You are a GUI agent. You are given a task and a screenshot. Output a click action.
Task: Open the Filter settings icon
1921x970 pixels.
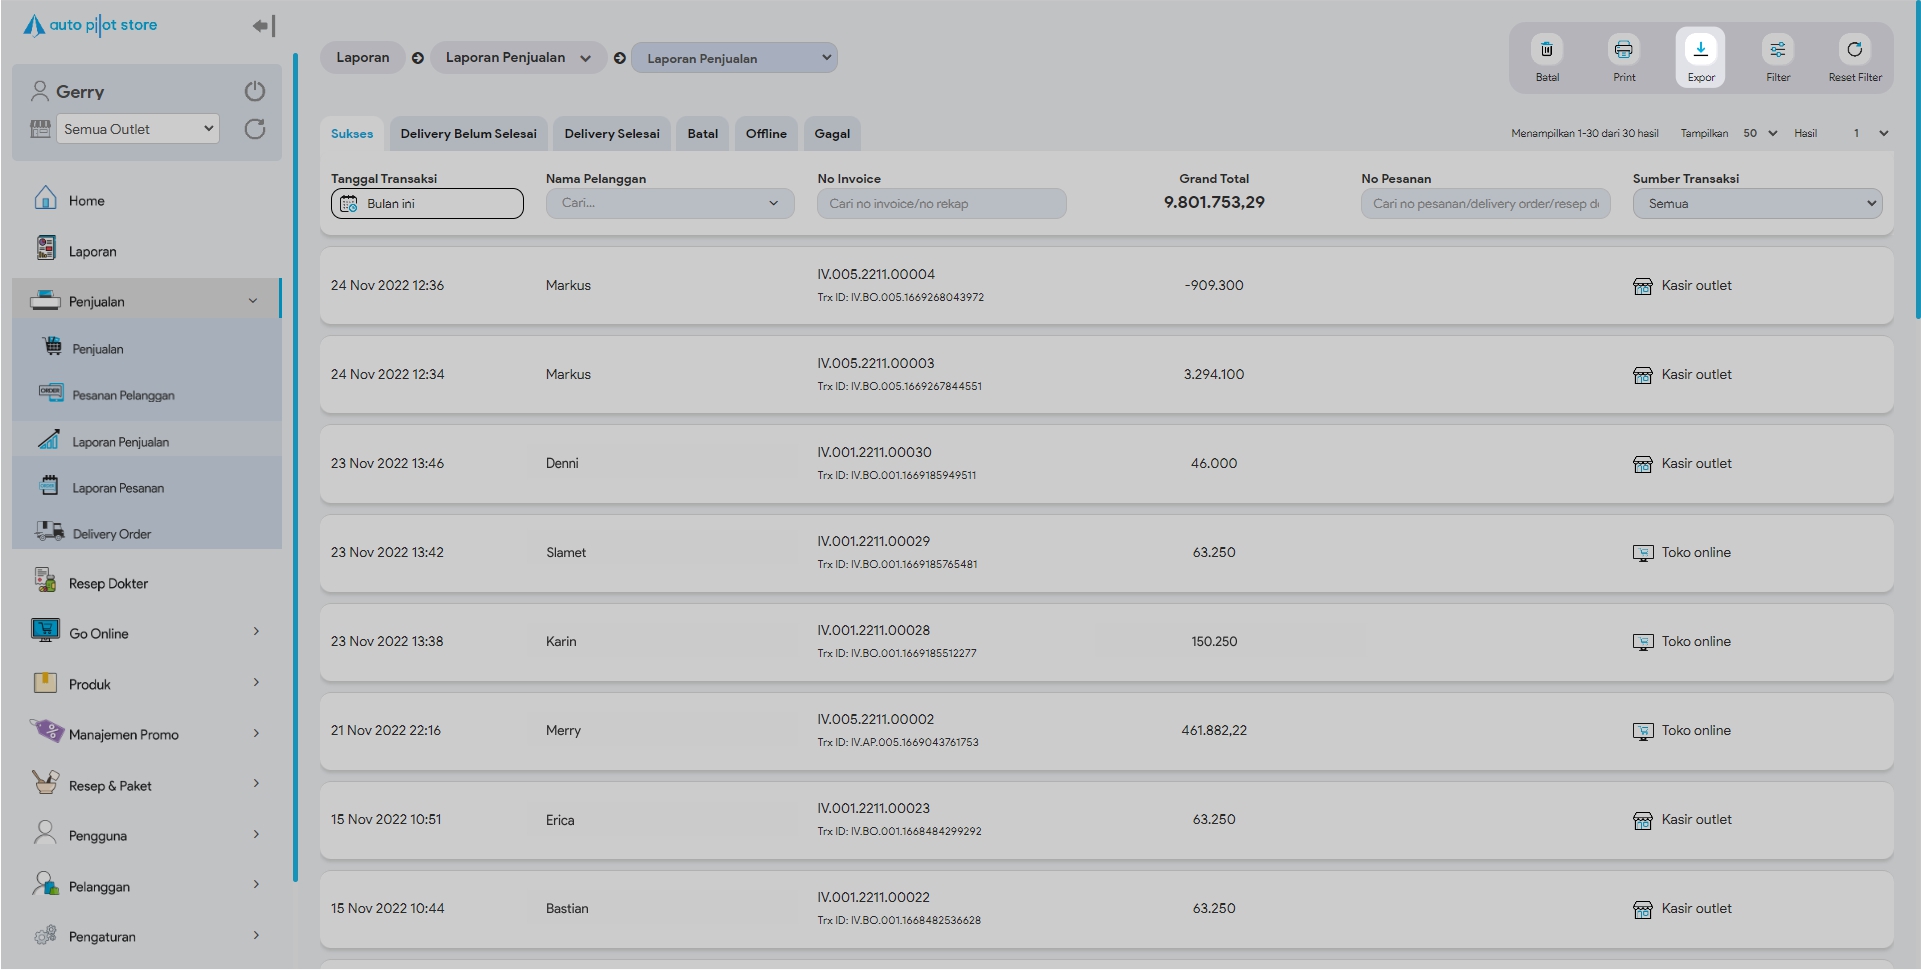point(1777,50)
